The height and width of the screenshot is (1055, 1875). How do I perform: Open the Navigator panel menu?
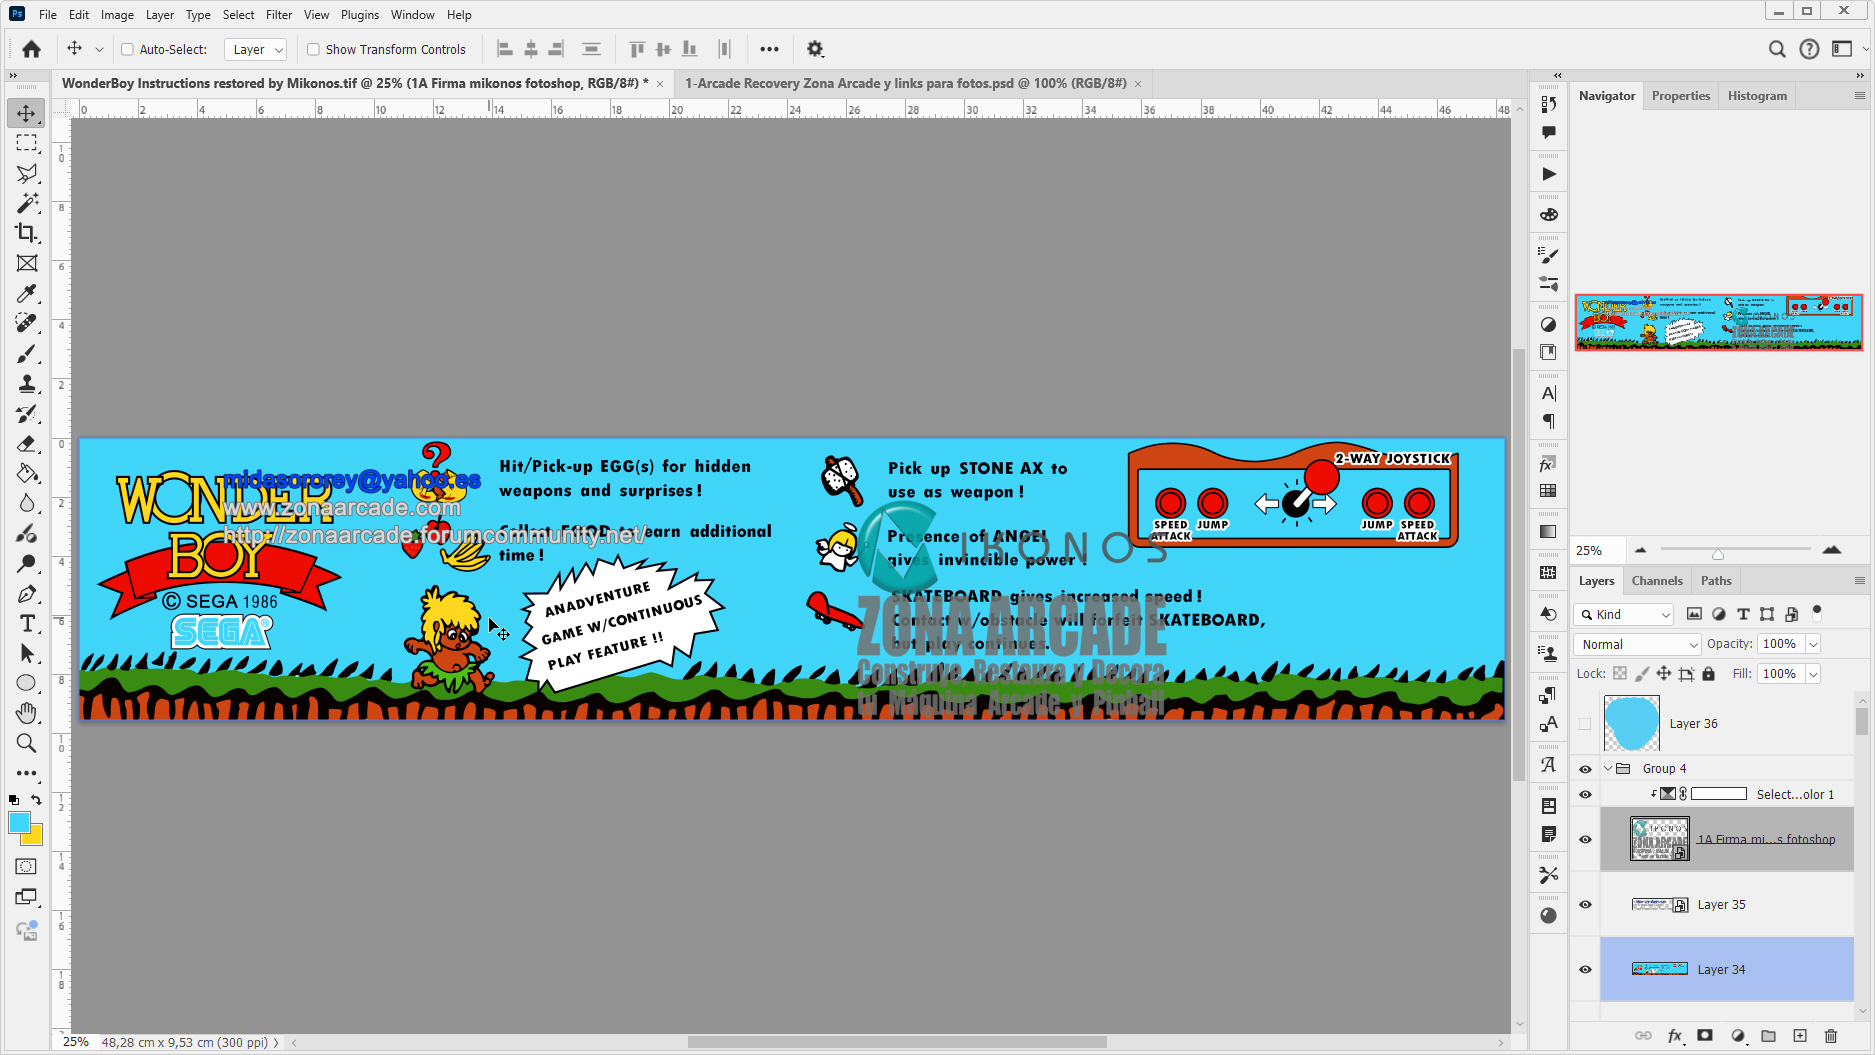pos(1860,96)
